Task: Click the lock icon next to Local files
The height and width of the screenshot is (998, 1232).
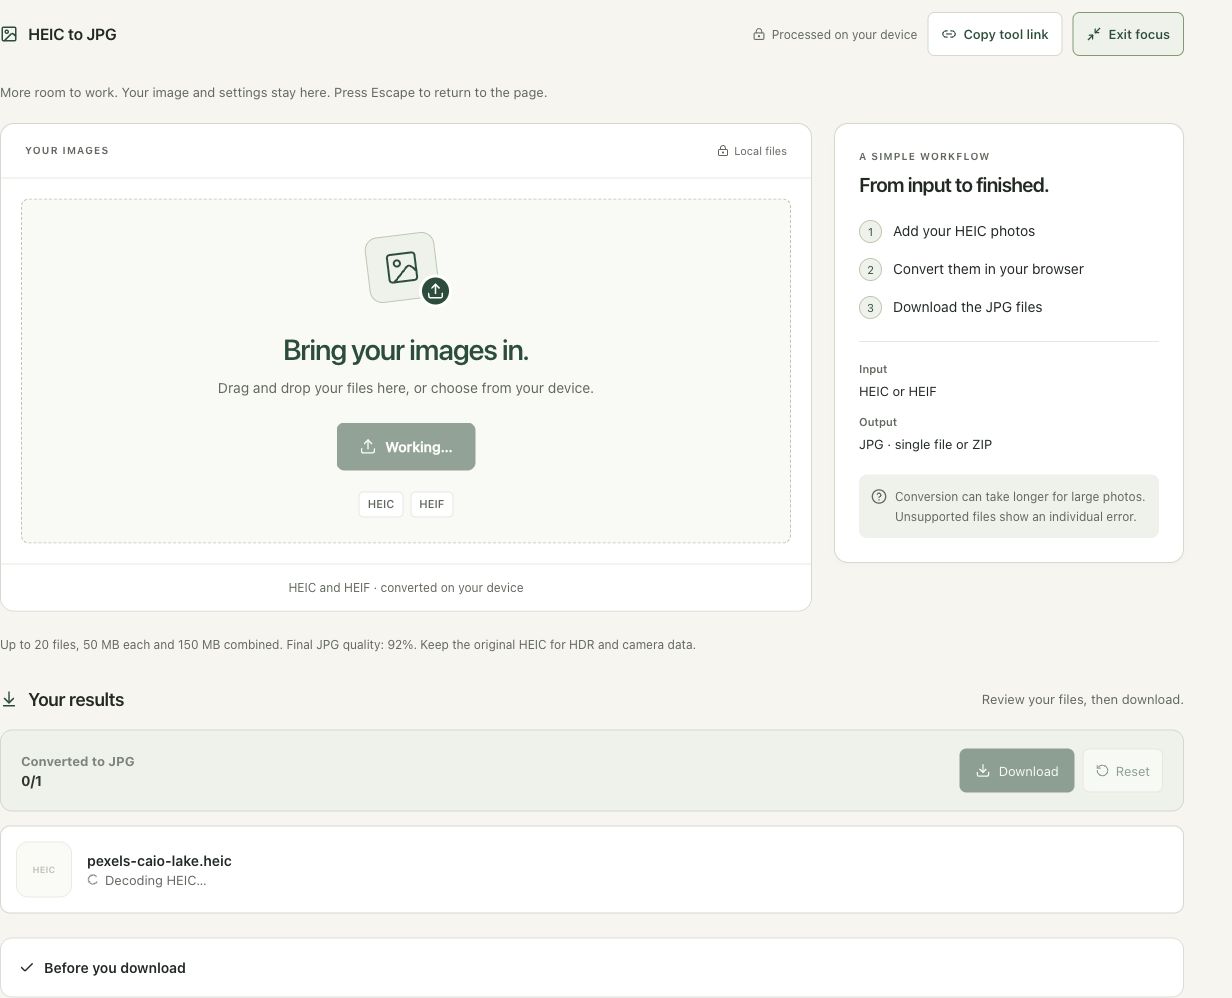Action: click(723, 151)
